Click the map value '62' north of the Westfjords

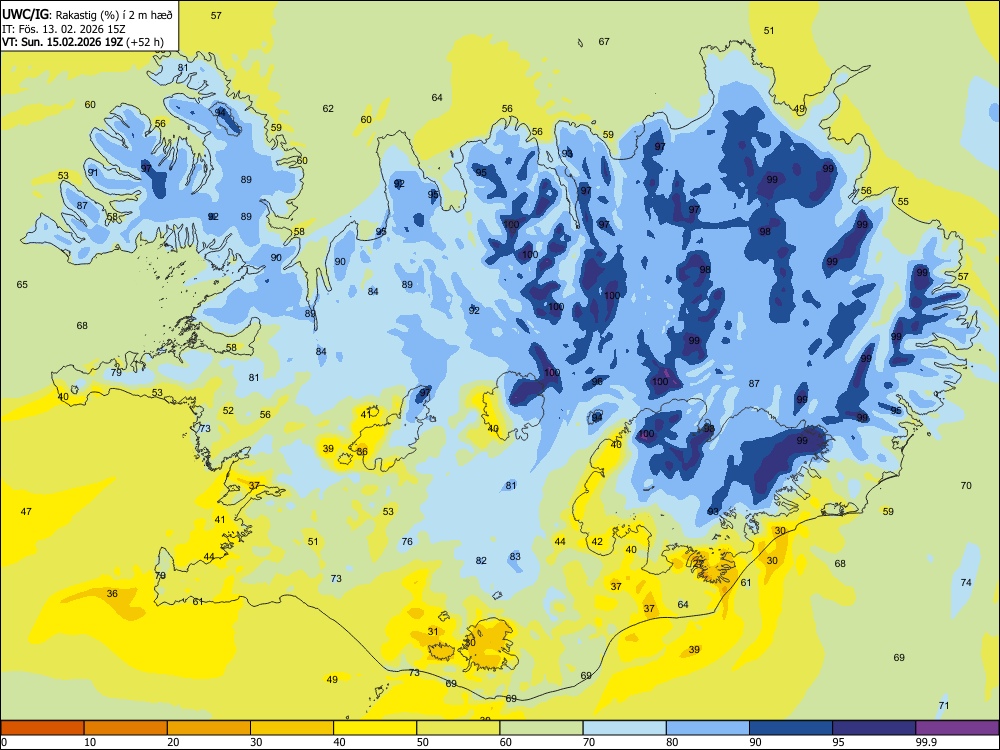coord(328,108)
